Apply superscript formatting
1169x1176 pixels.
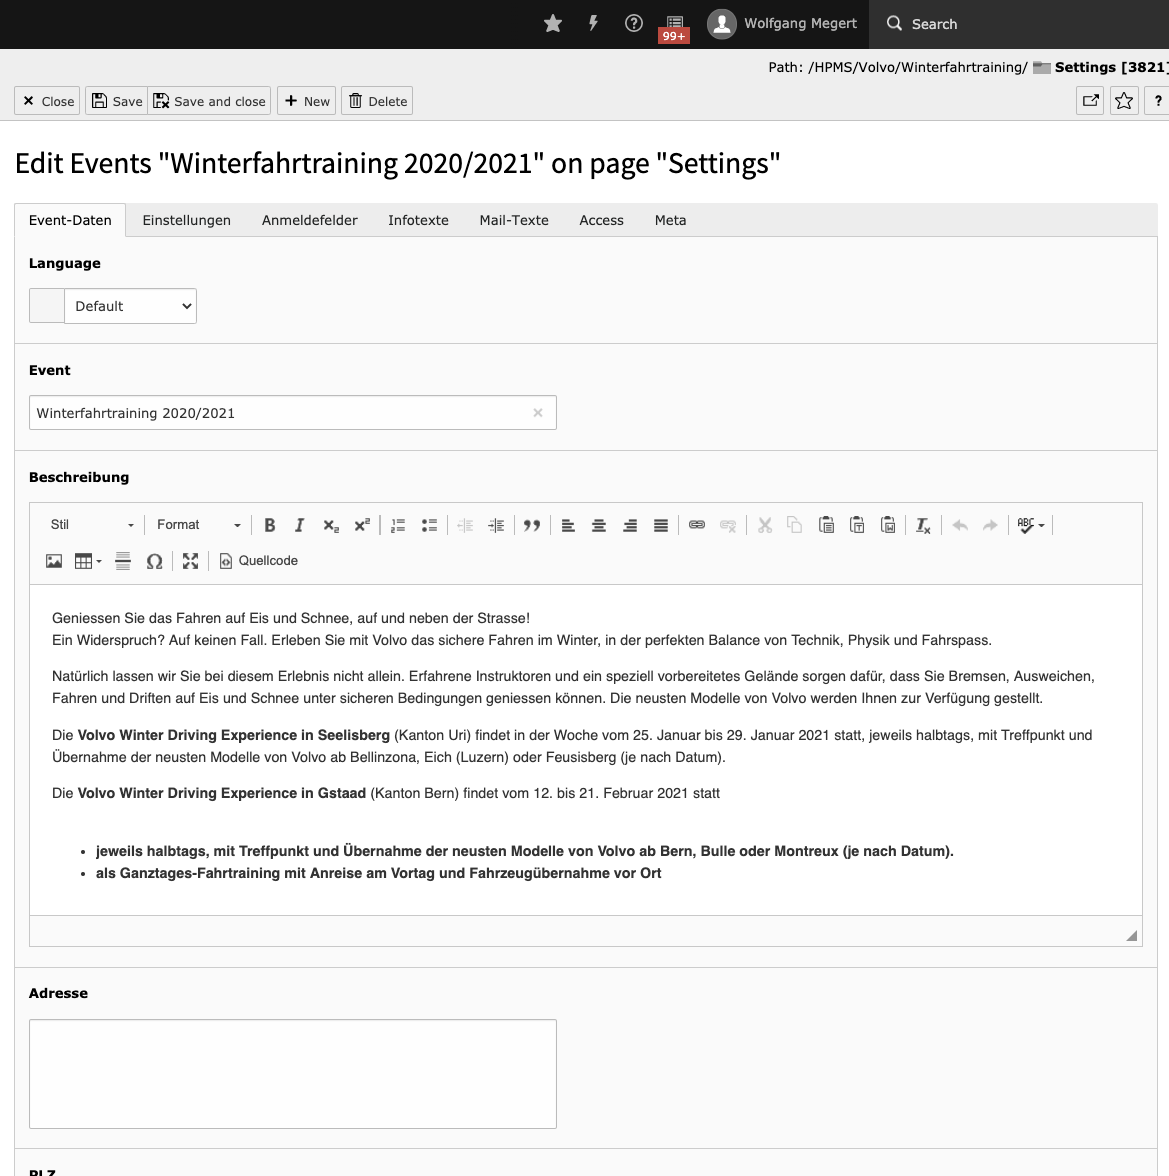pos(362,525)
